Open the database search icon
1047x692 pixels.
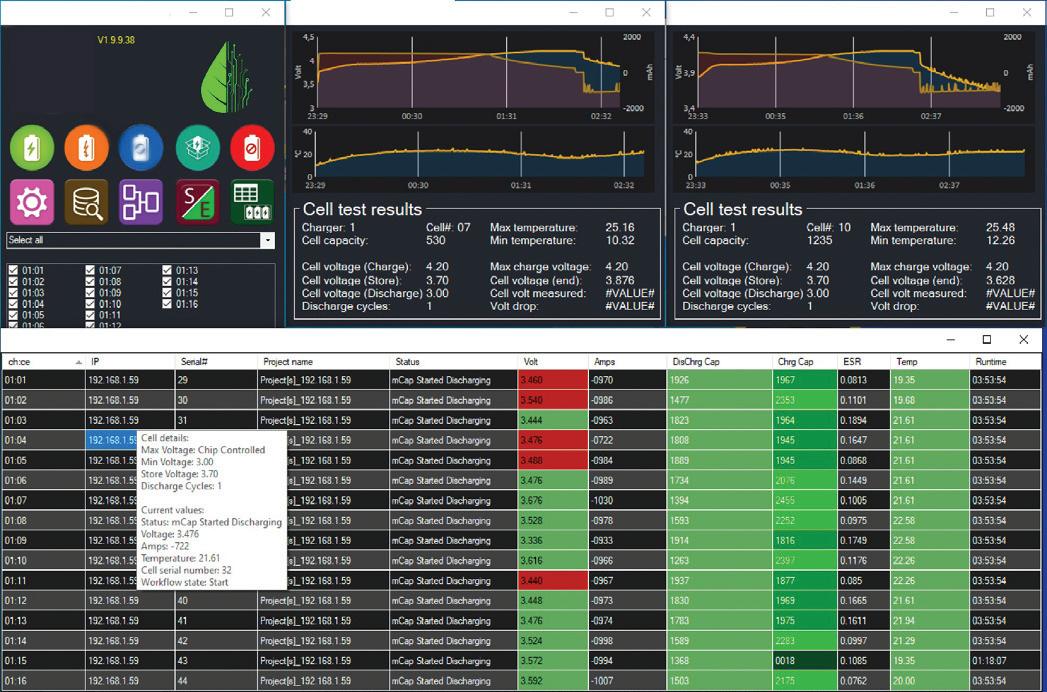87,202
